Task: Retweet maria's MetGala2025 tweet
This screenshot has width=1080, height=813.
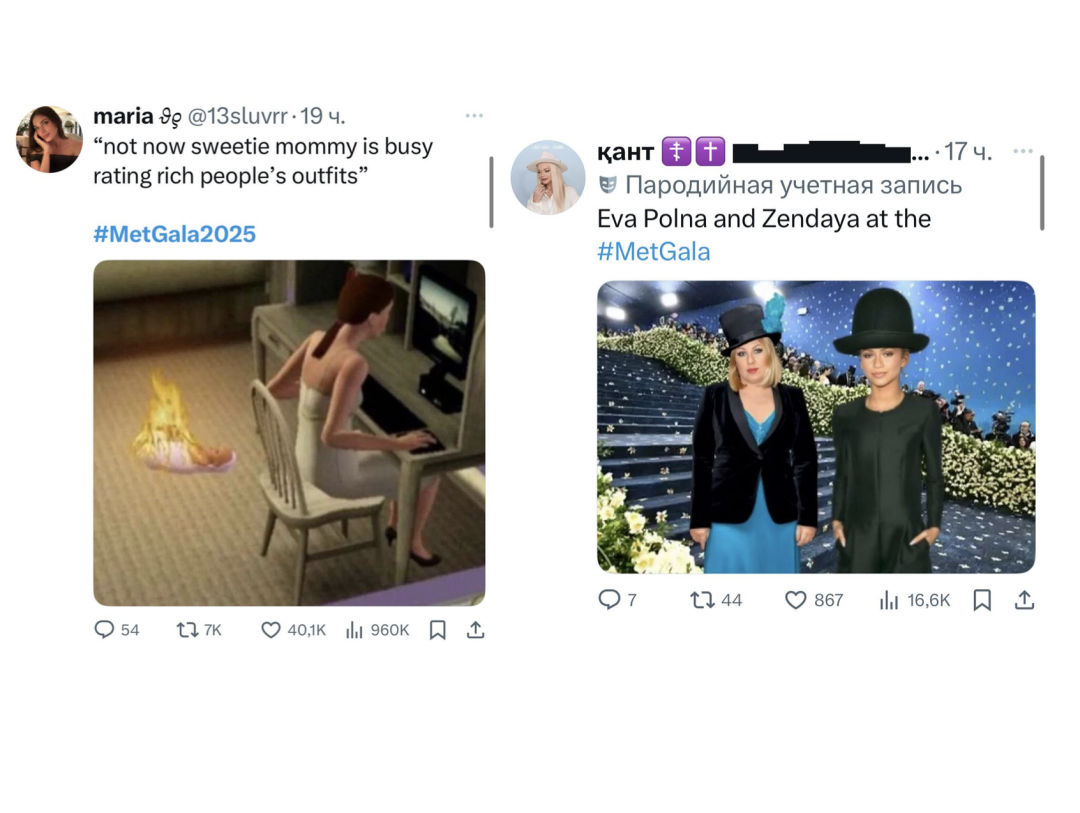Action: coord(186,630)
